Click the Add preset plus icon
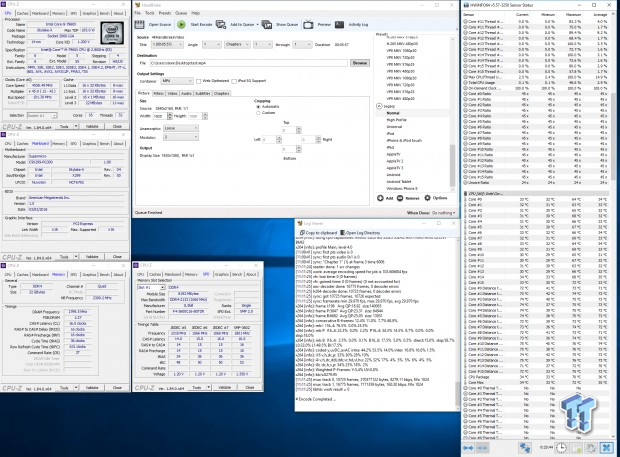 tap(380, 198)
